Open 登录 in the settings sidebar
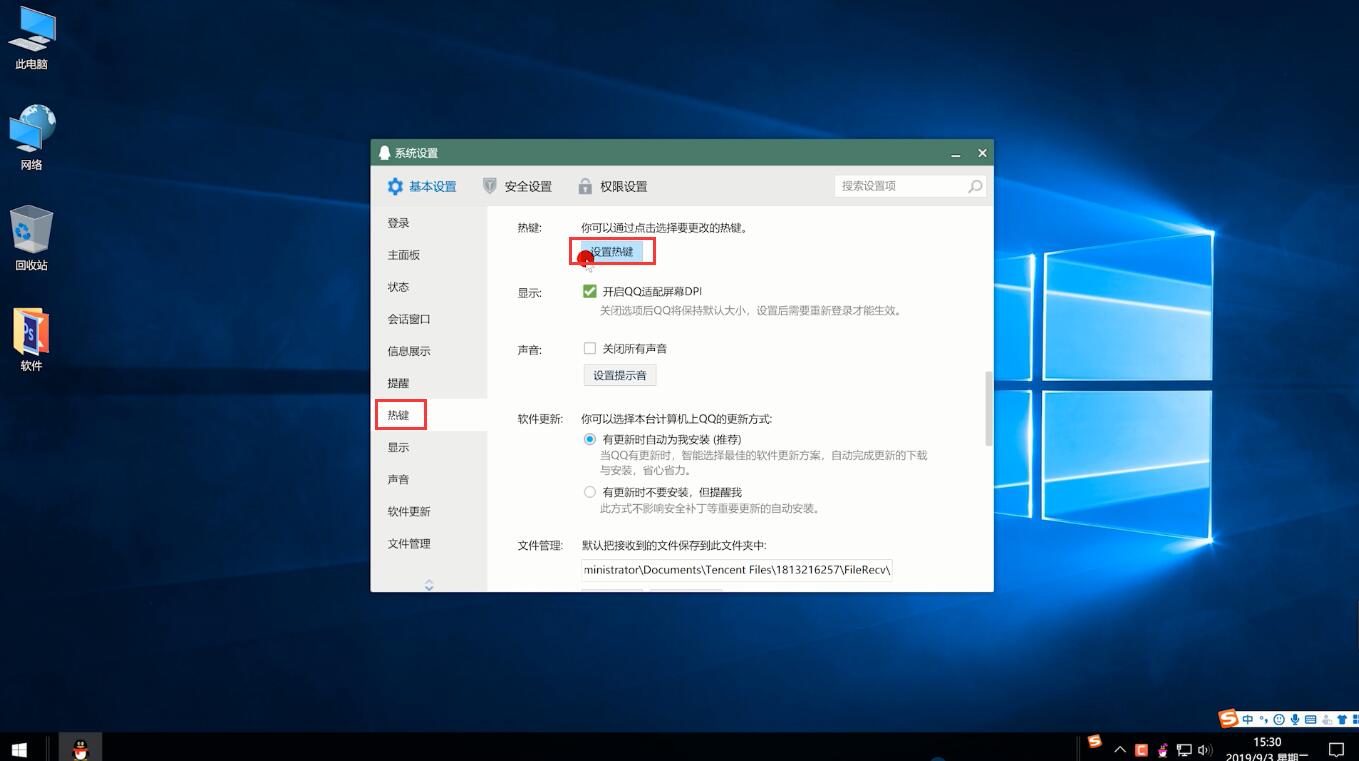 coord(429,223)
